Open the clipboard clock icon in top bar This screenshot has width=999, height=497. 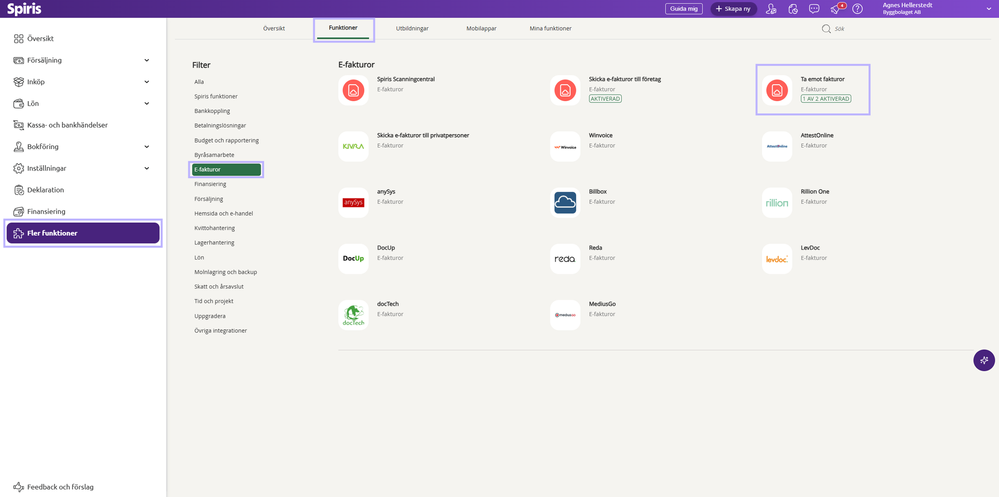[793, 9]
